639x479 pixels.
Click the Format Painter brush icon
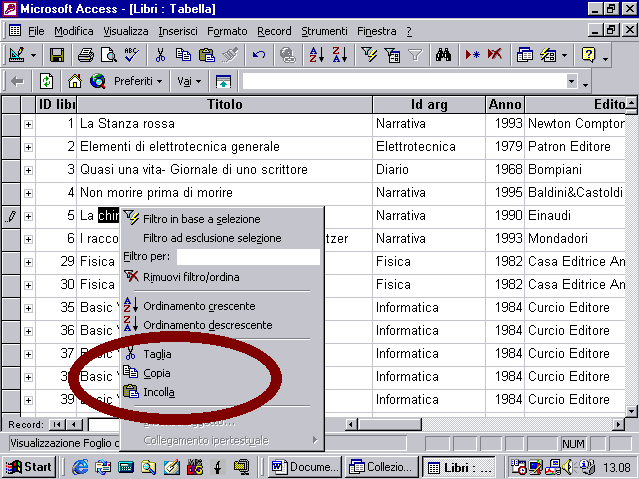230,55
